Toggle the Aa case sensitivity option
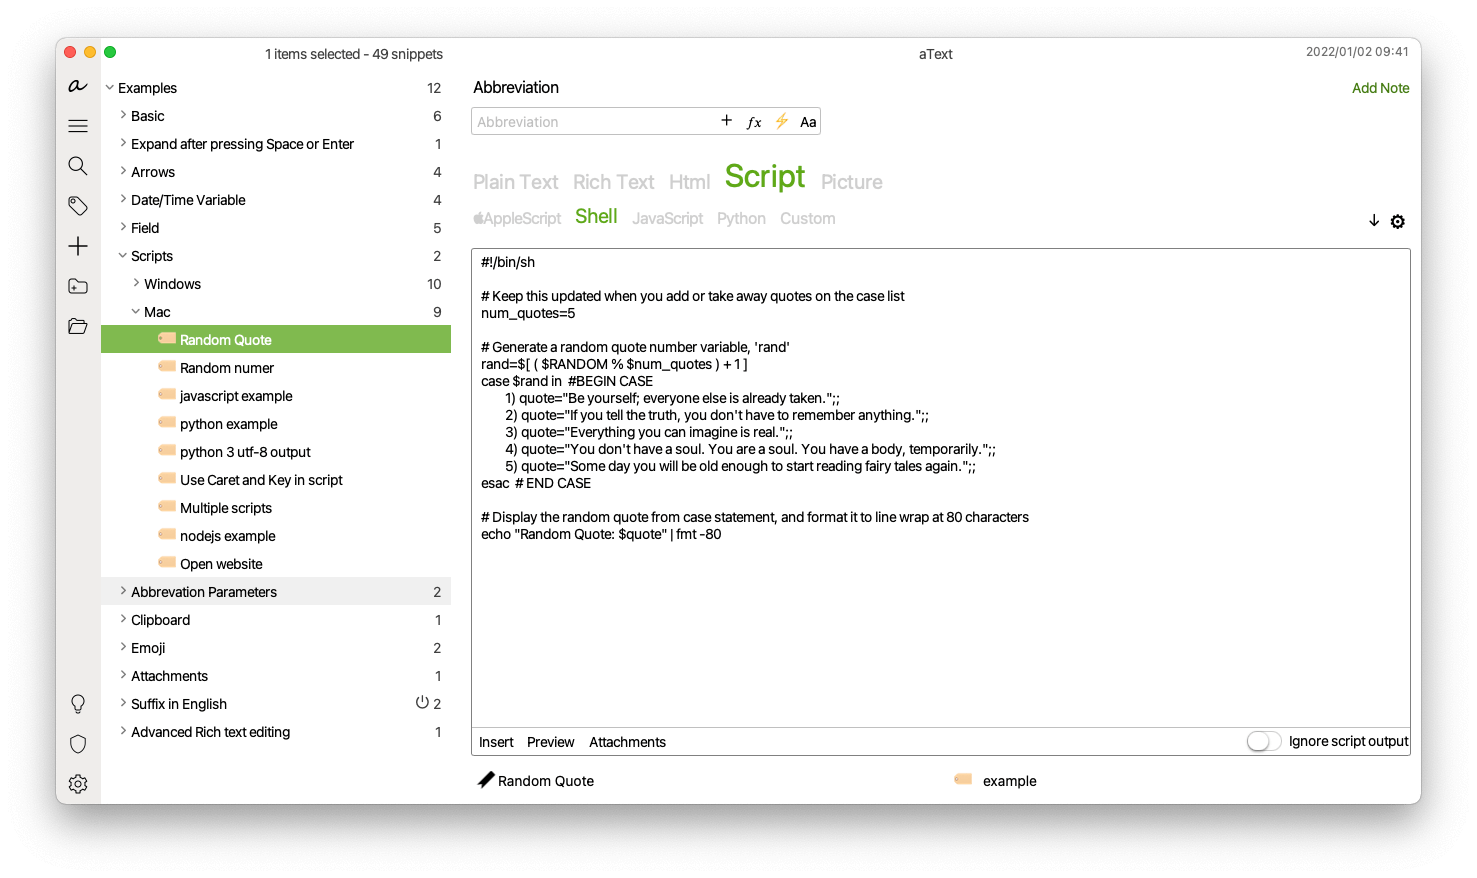The width and height of the screenshot is (1477, 878). pos(808,122)
